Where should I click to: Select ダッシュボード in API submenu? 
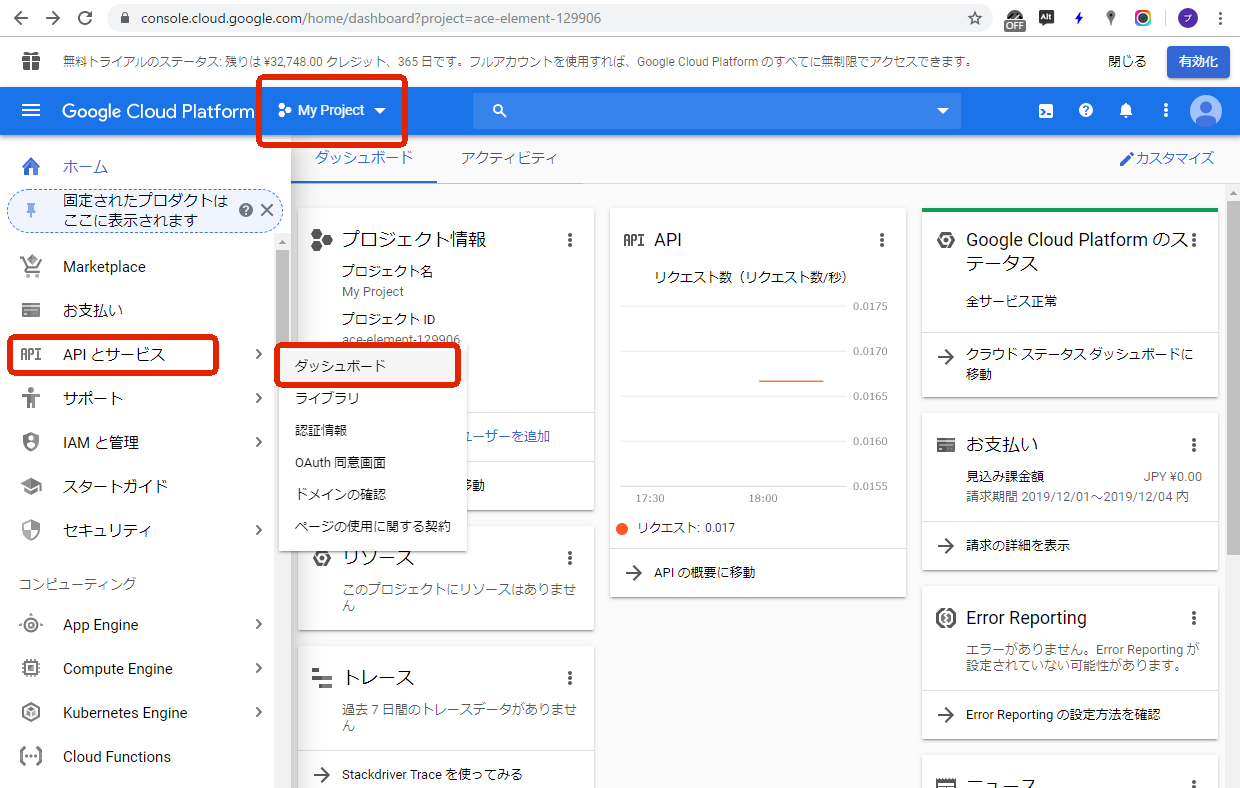pyautogui.click(x=340, y=366)
